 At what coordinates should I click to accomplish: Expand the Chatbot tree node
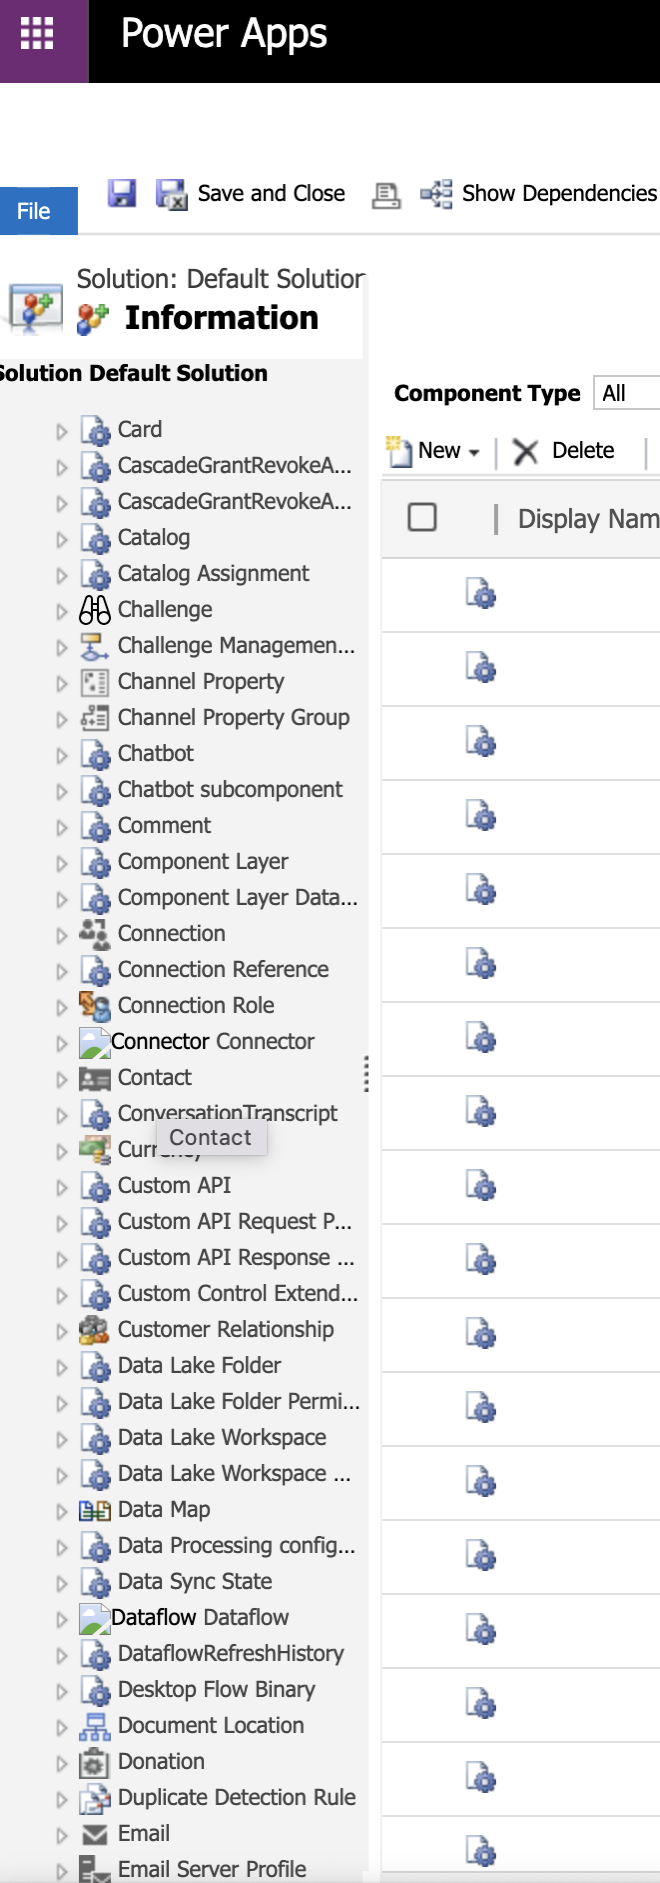[x=62, y=755]
